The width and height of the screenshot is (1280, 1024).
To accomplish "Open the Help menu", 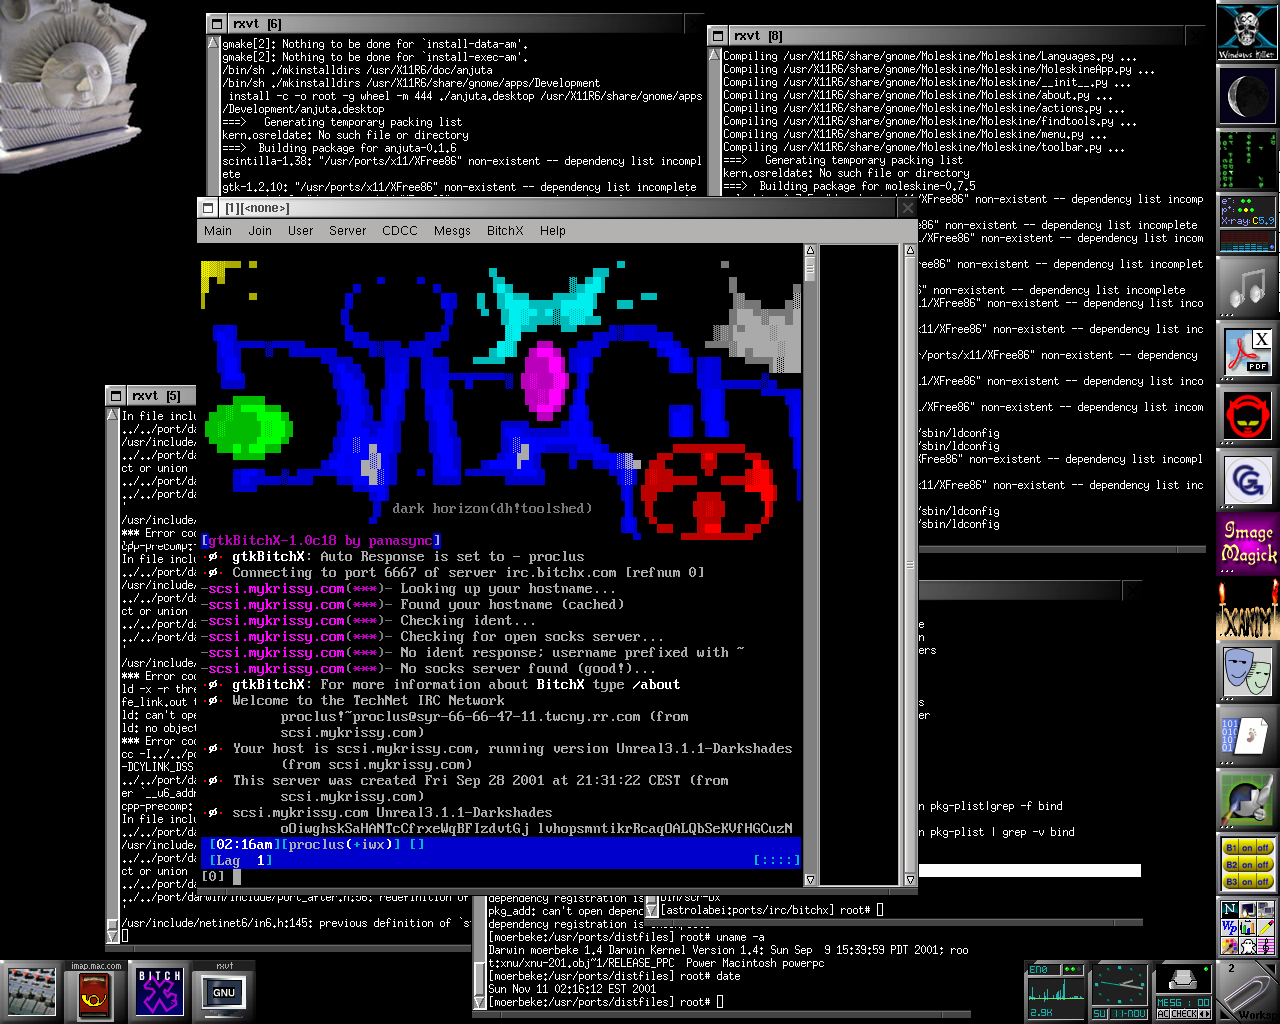I will (x=553, y=231).
